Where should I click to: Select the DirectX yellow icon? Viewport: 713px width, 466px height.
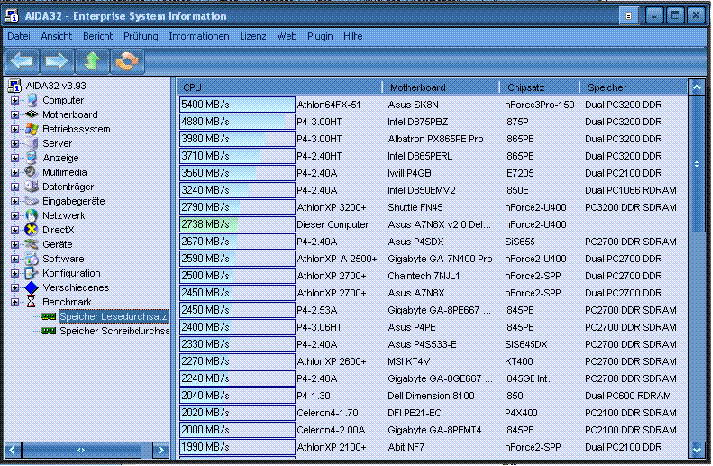click(31, 230)
